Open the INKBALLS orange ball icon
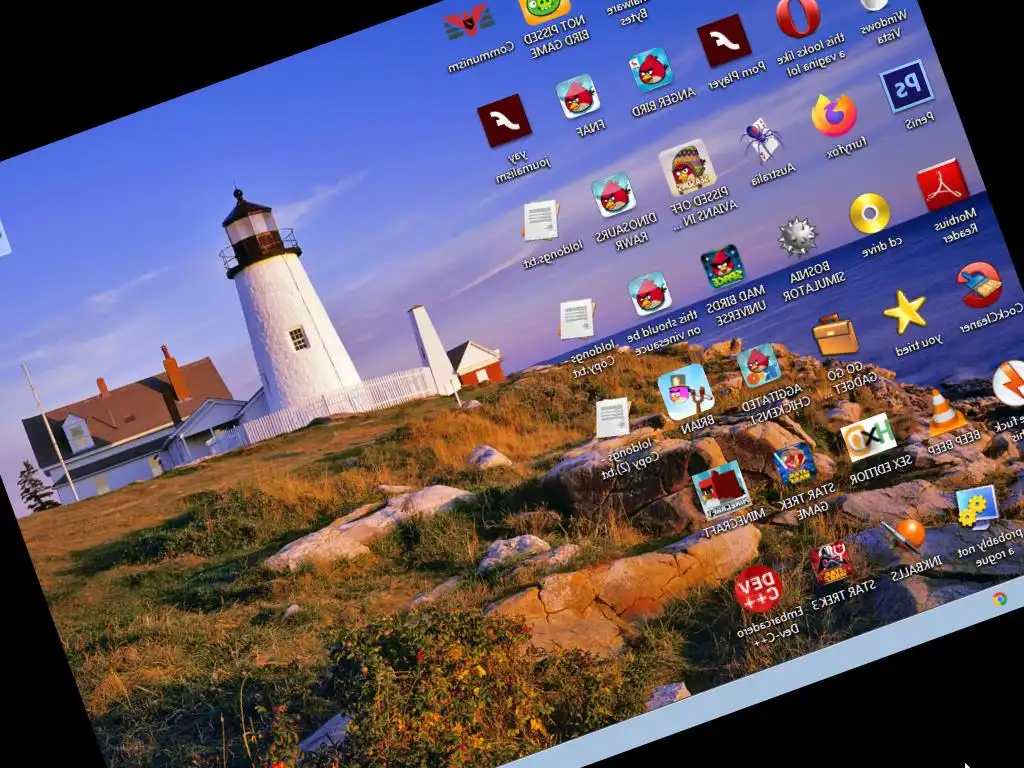1024x768 pixels. [904, 536]
